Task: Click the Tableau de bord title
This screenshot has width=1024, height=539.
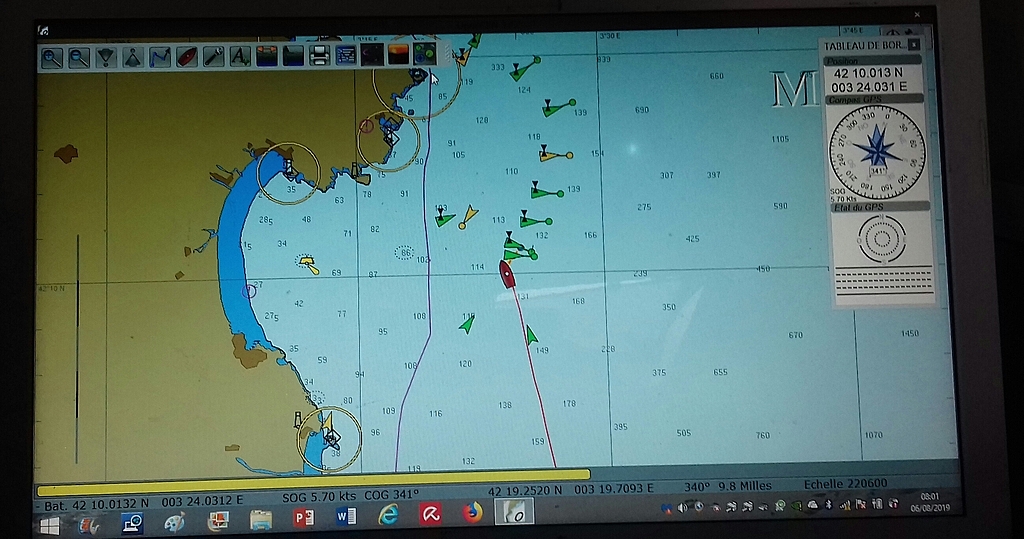Action: tap(863, 46)
